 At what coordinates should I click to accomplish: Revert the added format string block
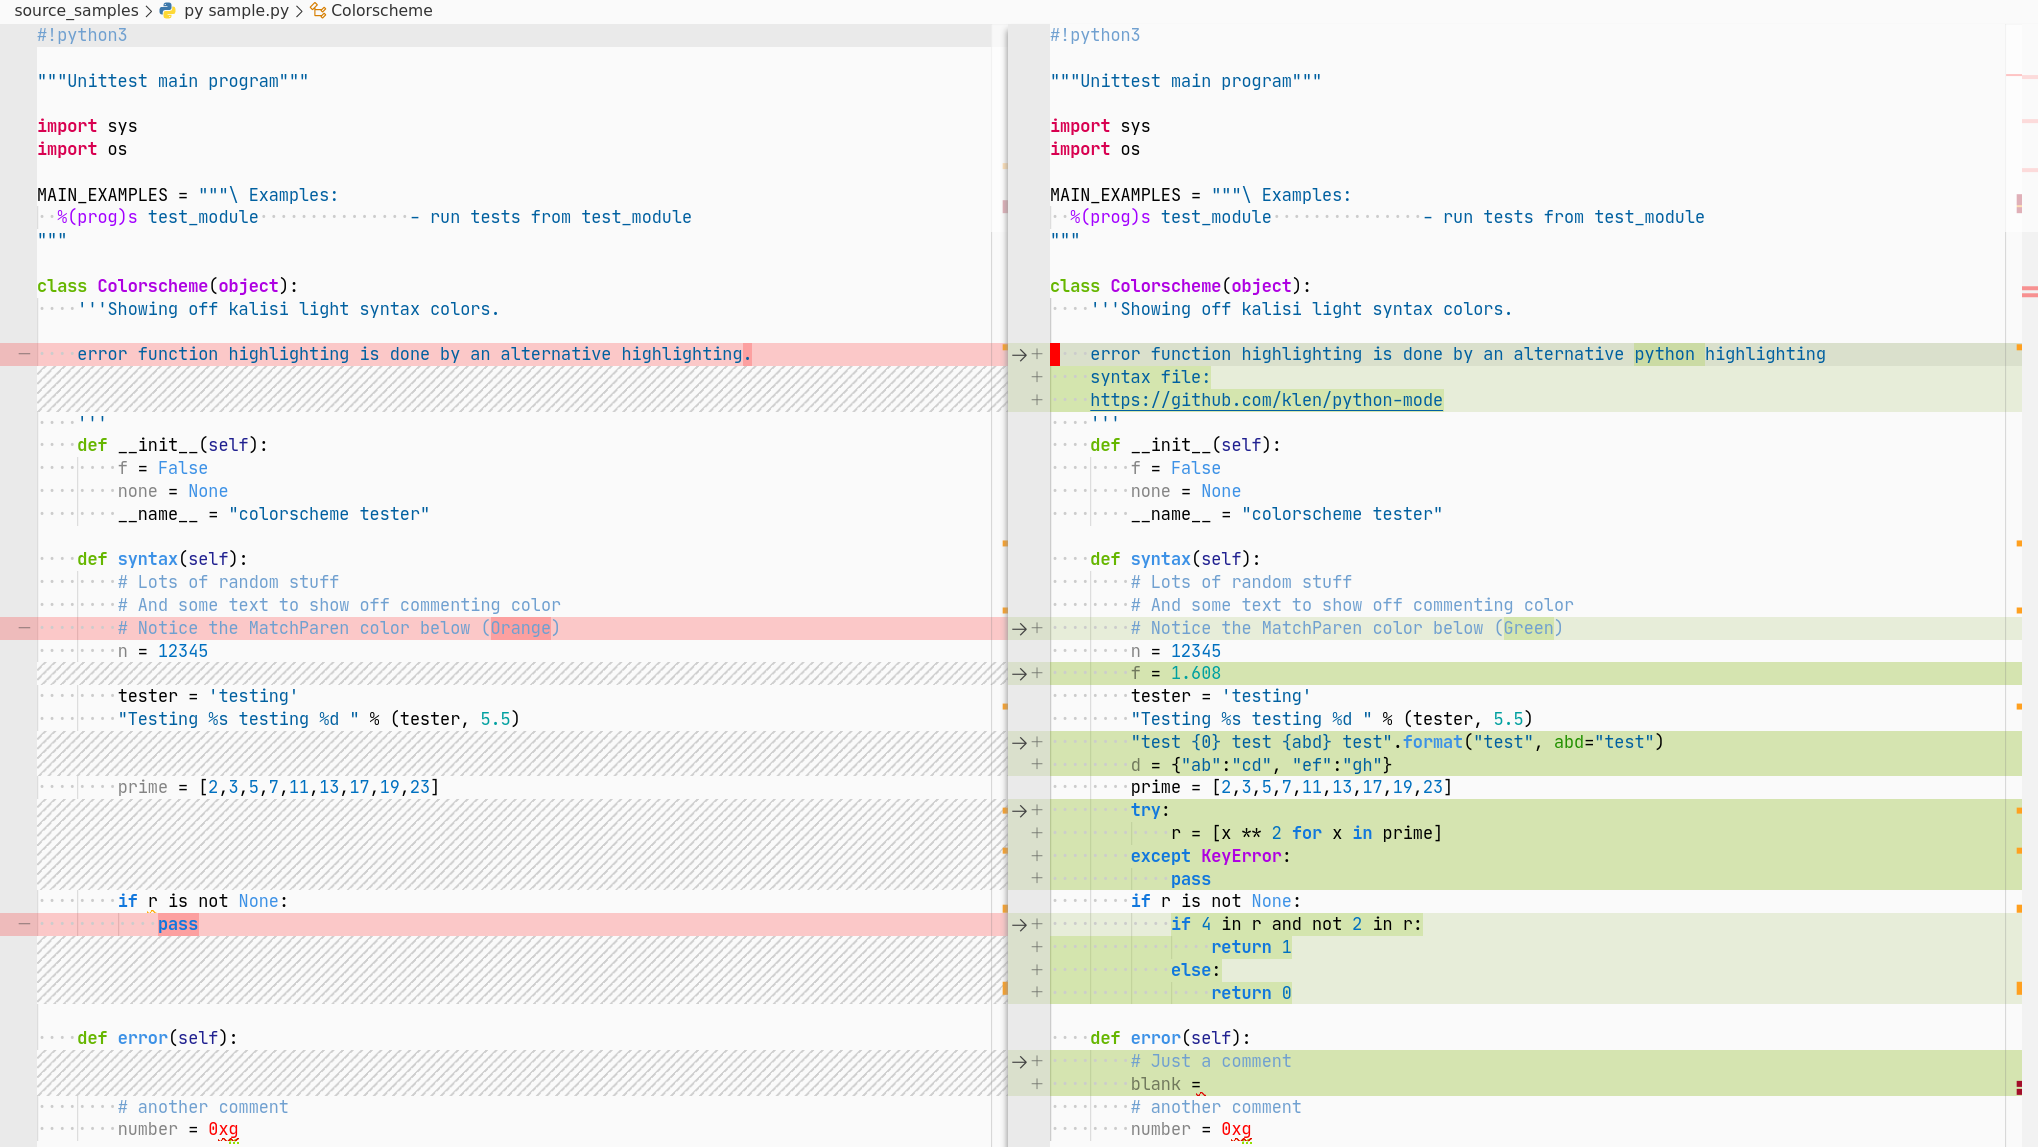(1019, 743)
